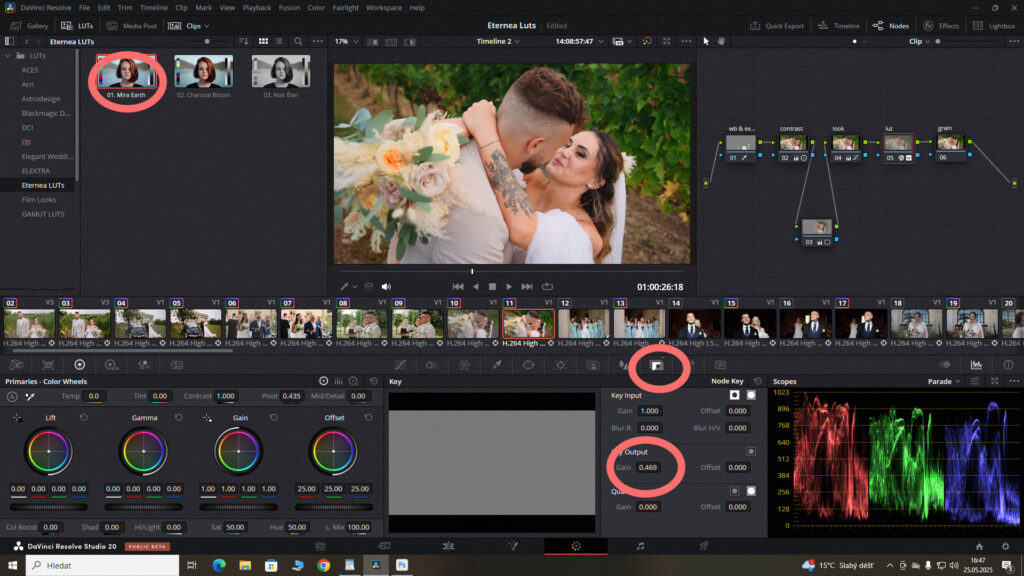Open the File menu
1024x576 pixels.
pyautogui.click(x=84, y=8)
